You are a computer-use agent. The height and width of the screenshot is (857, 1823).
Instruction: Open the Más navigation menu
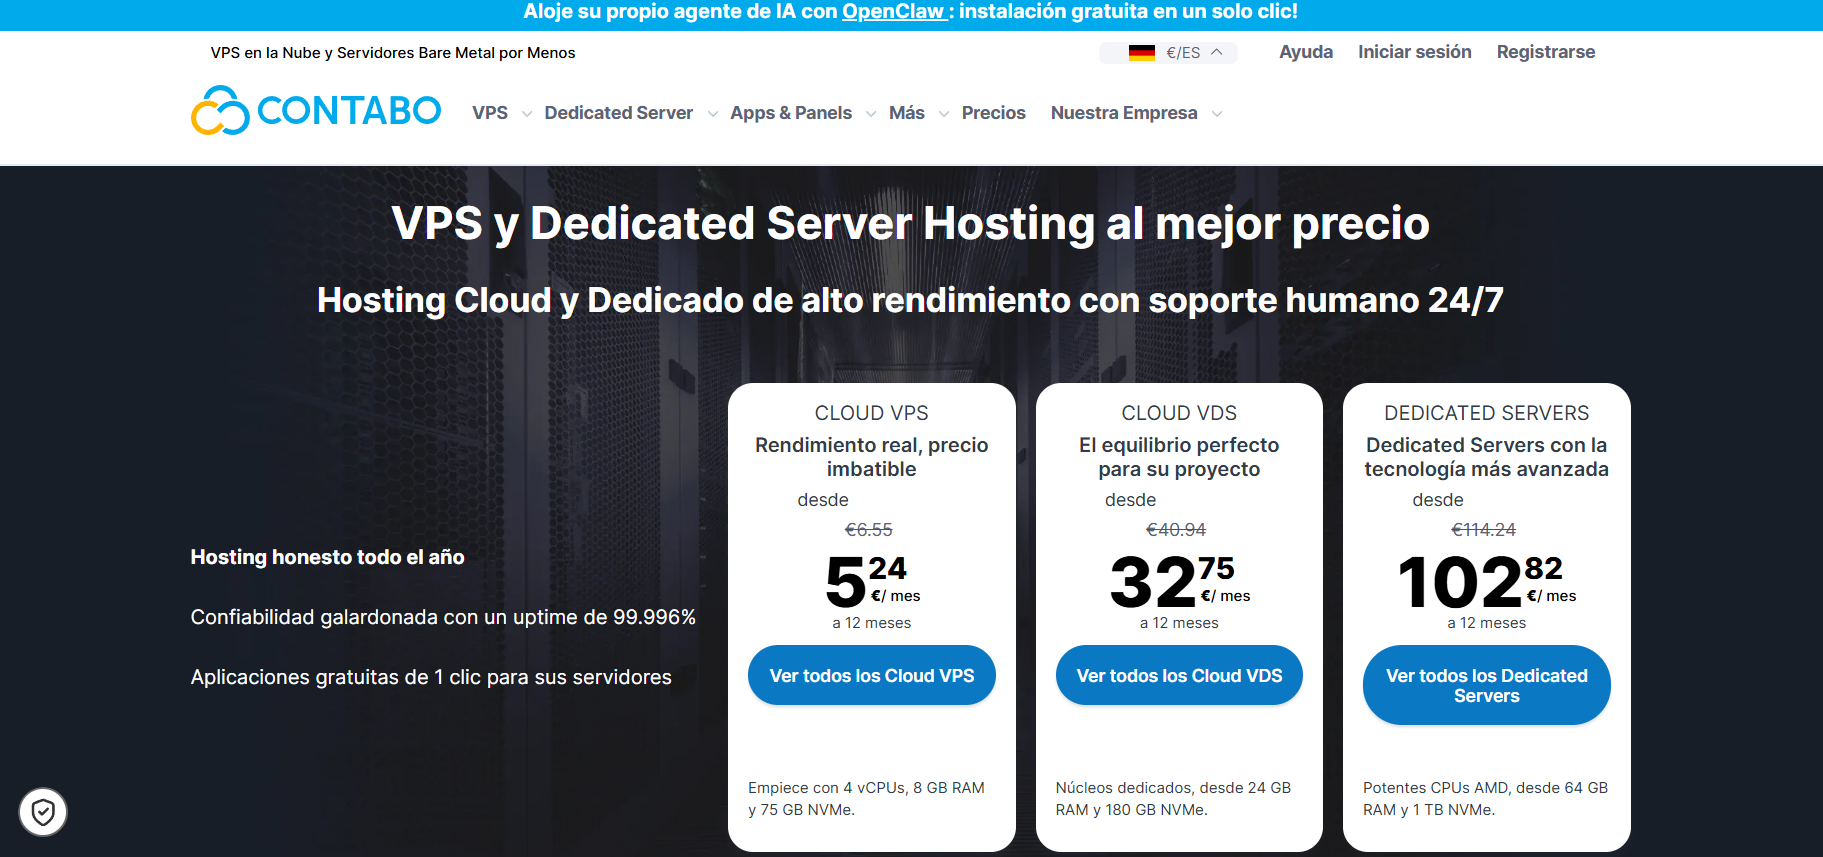(x=907, y=113)
